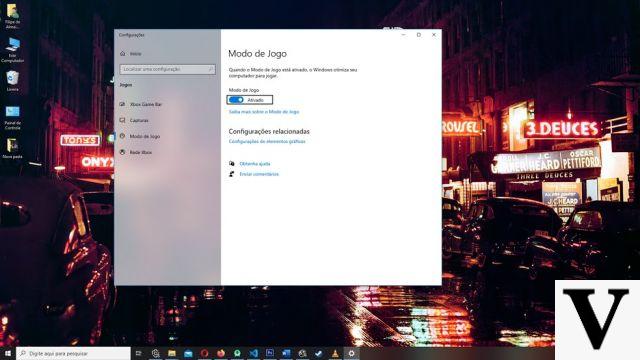Image resolution: width=640 pixels, height=360 pixels.
Task: Open the Xbox Game Bar settings page
Action: (145, 104)
